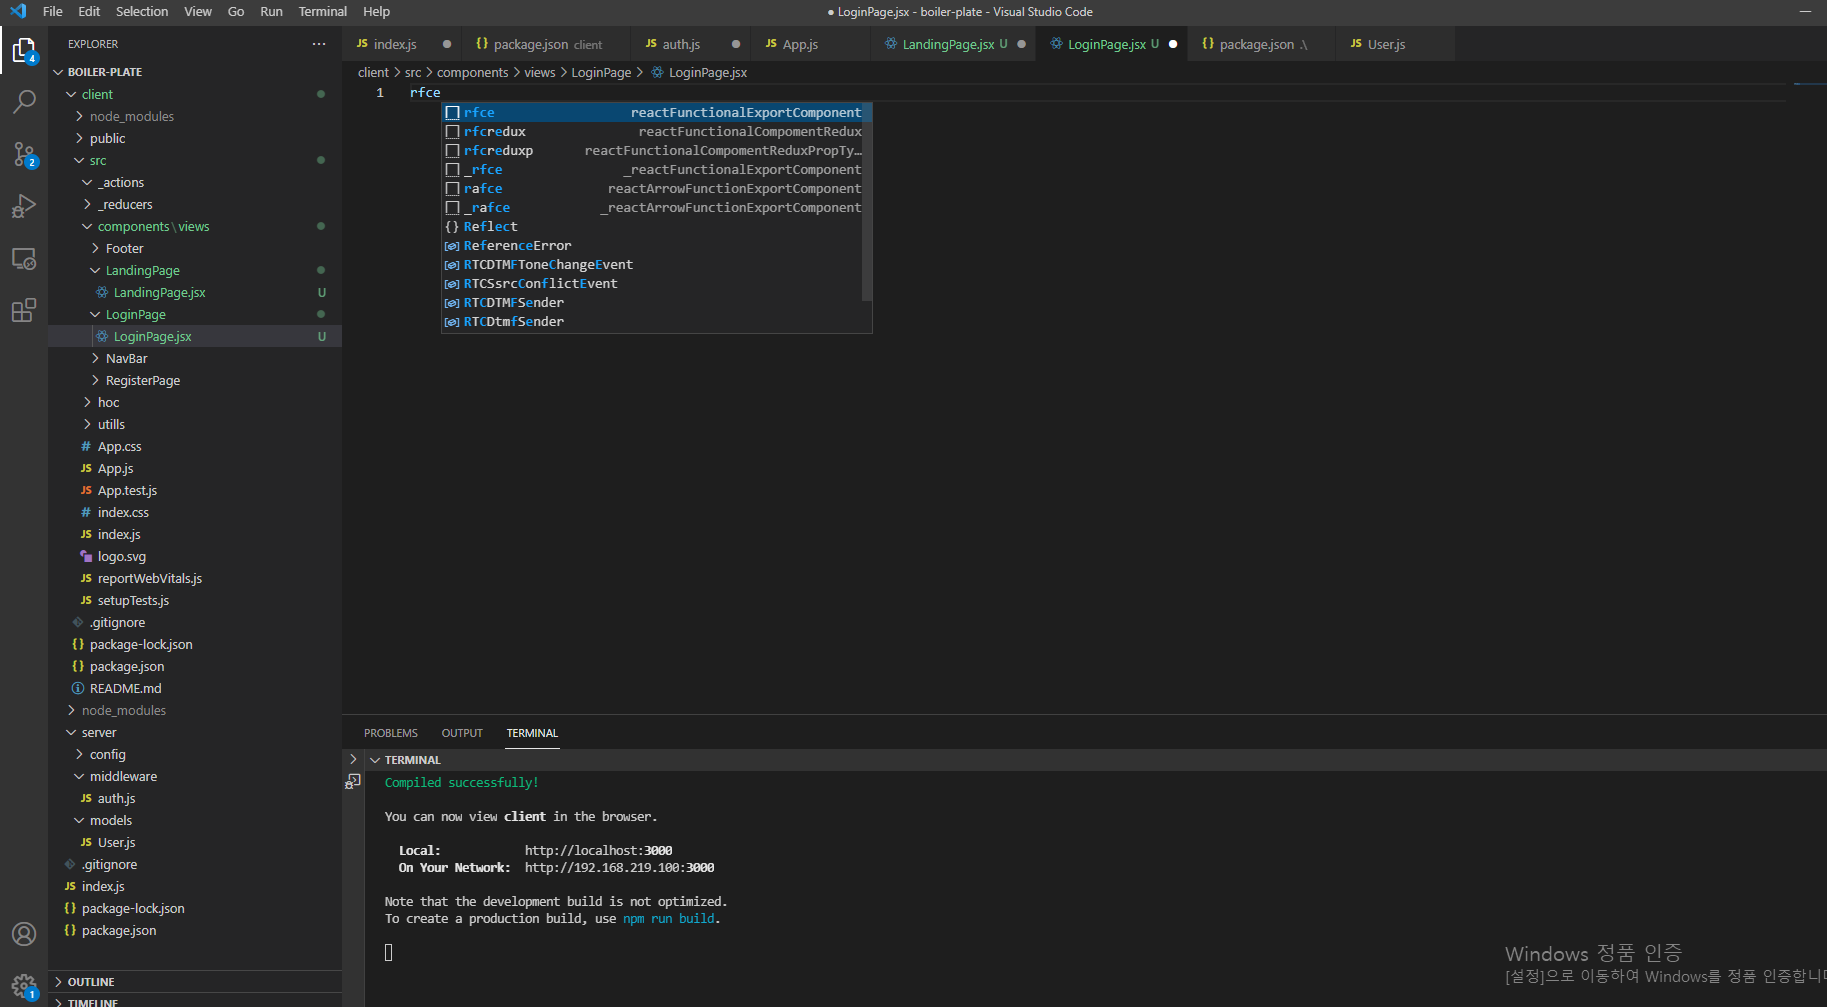The image size is (1827, 1007).
Task: Open Run and Debug view icon
Action: point(24,206)
